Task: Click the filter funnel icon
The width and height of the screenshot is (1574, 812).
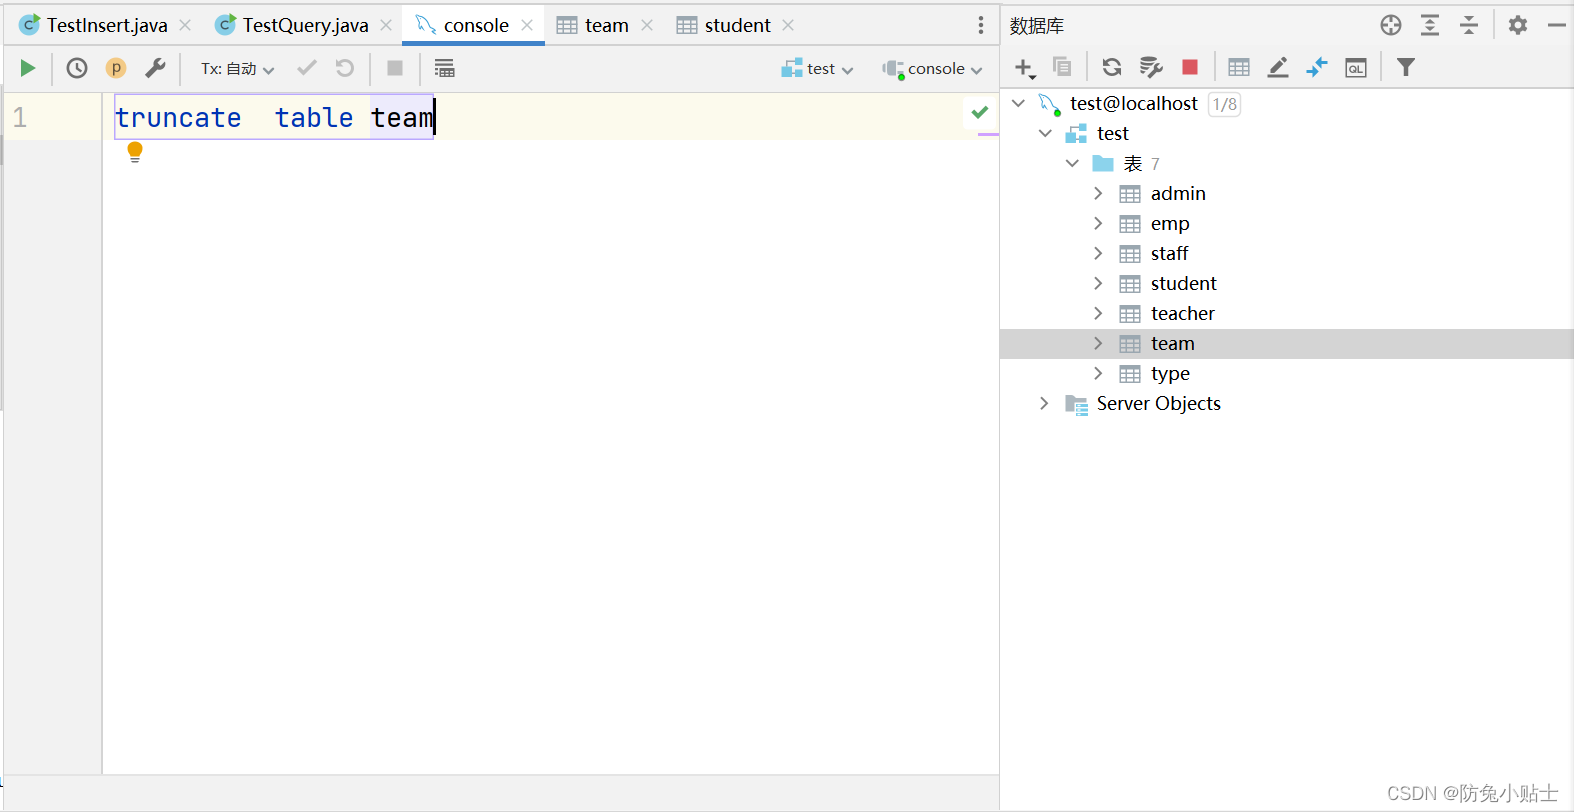Action: pos(1406,67)
